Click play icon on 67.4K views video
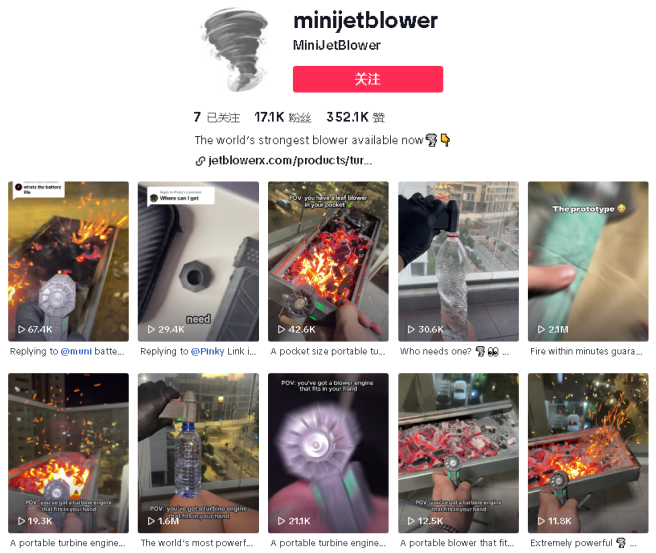Viewport: 656px width, 553px height. click(22, 330)
